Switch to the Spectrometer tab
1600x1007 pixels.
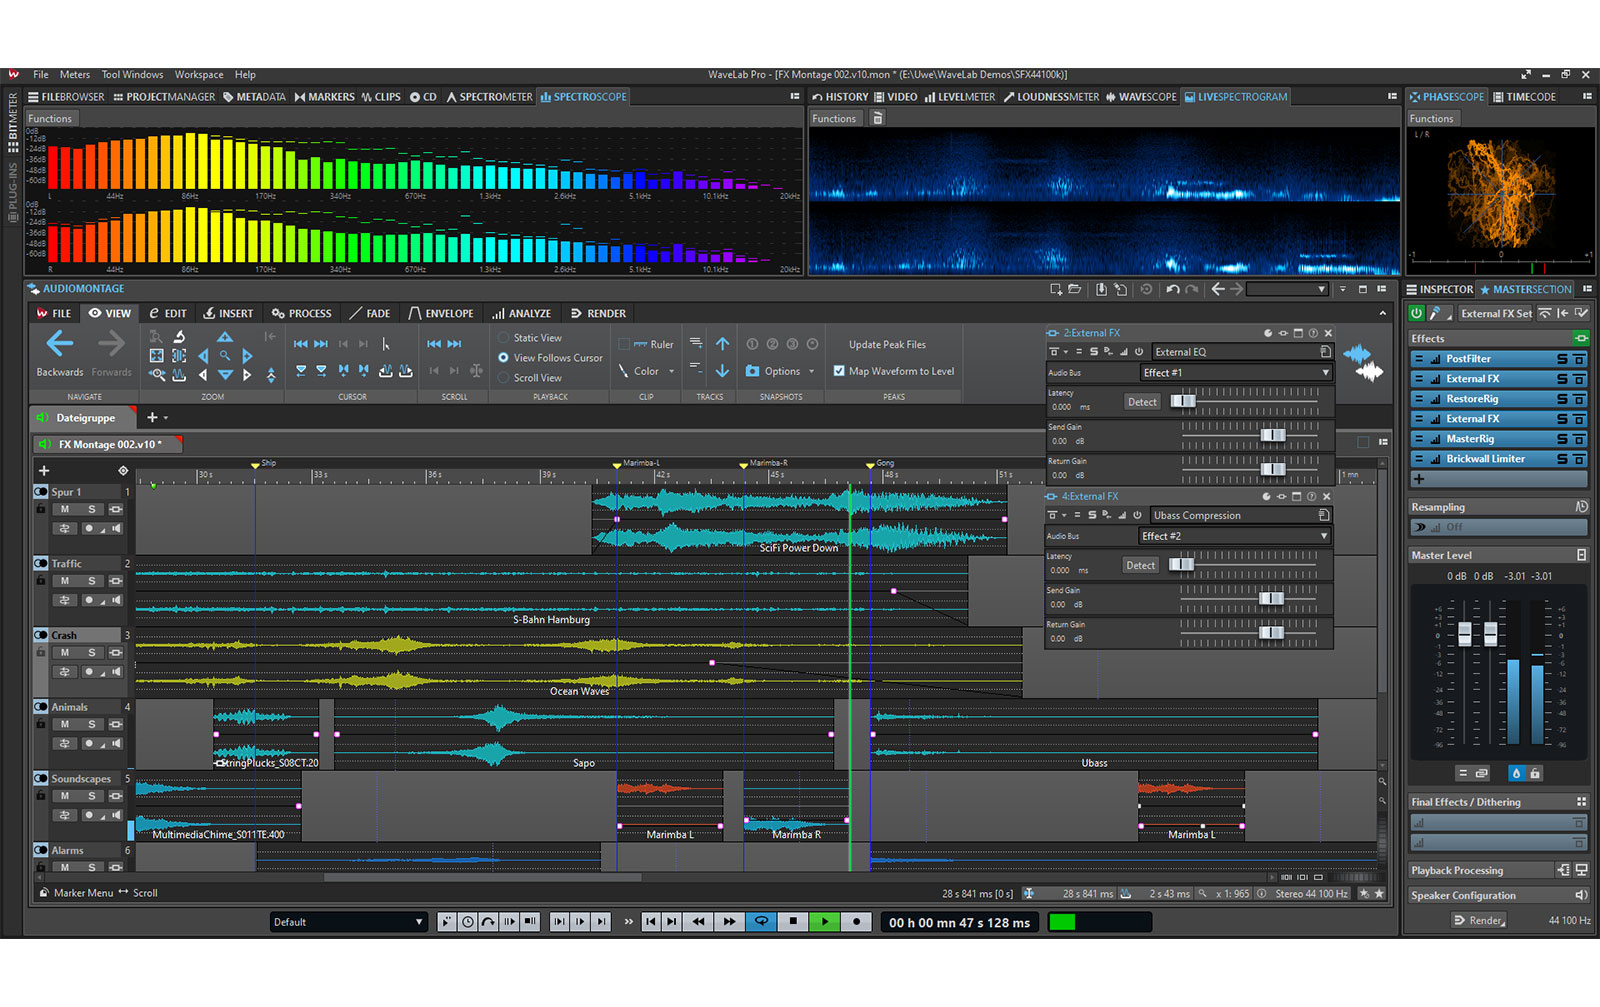(x=489, y=97)
